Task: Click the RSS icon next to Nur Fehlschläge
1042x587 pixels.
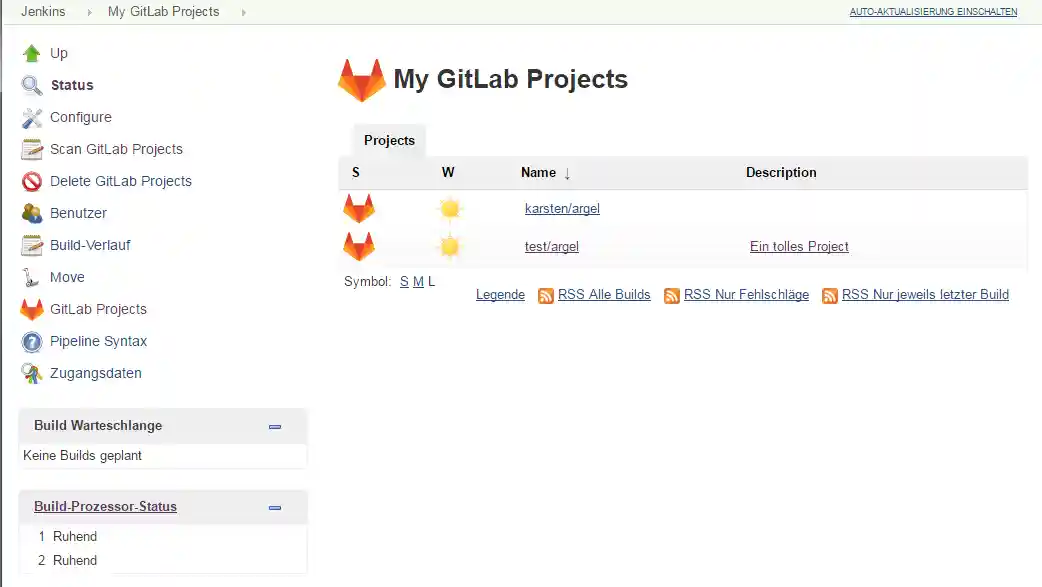Action: [672, 296]
